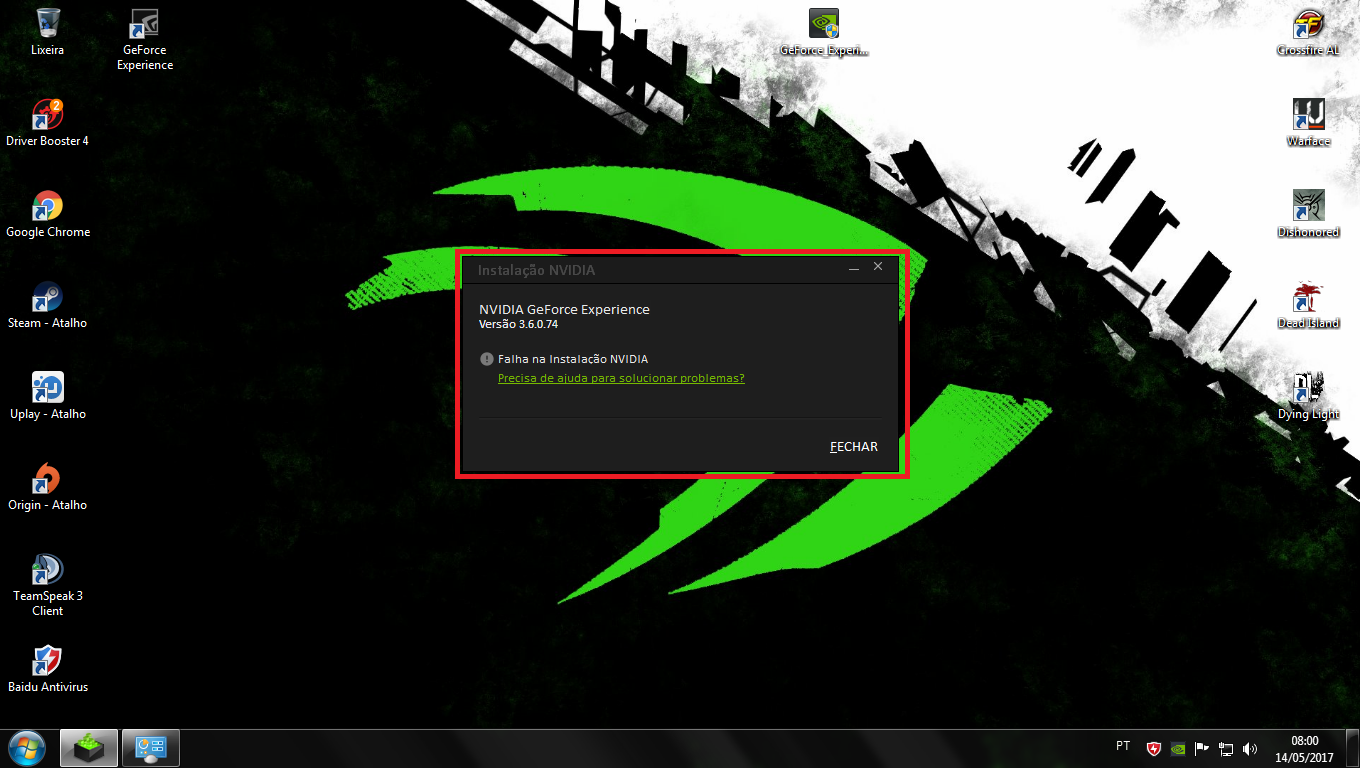Open the Windows Start menu orb

[x=26, y=748]
